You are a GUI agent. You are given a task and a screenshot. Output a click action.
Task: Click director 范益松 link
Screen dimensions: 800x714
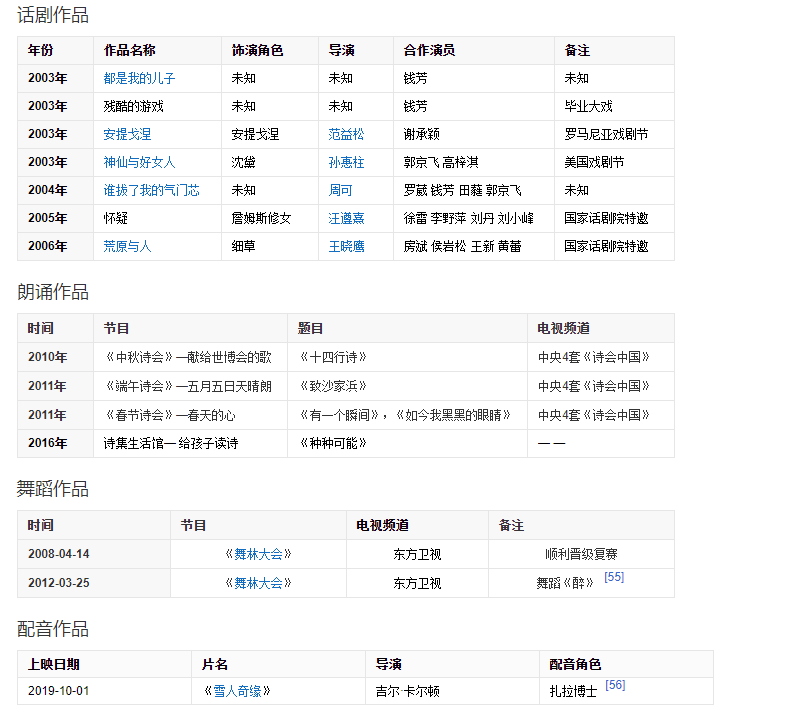(346, 134)
